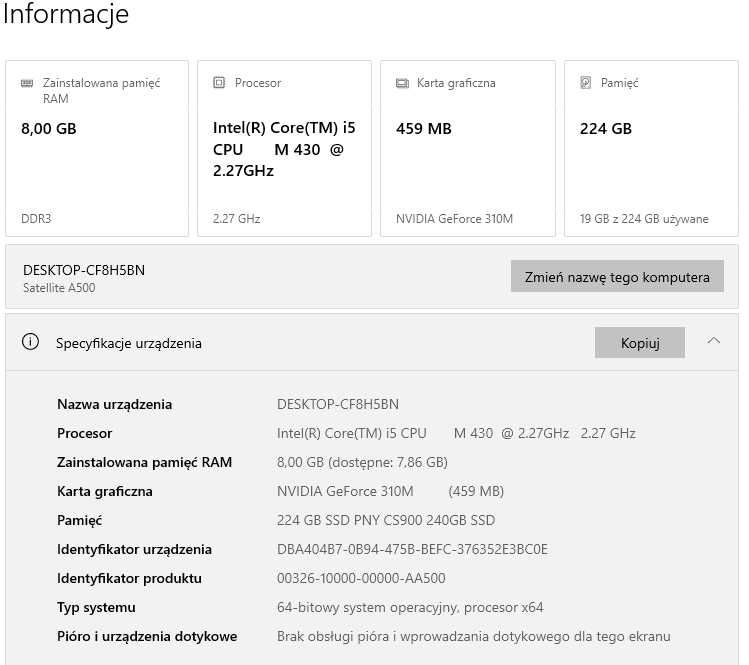Image resolution: width=749 pixels, height=665 pixels.
Task: Click the installed RAM memory chip icon
Action: pos(26,83)
